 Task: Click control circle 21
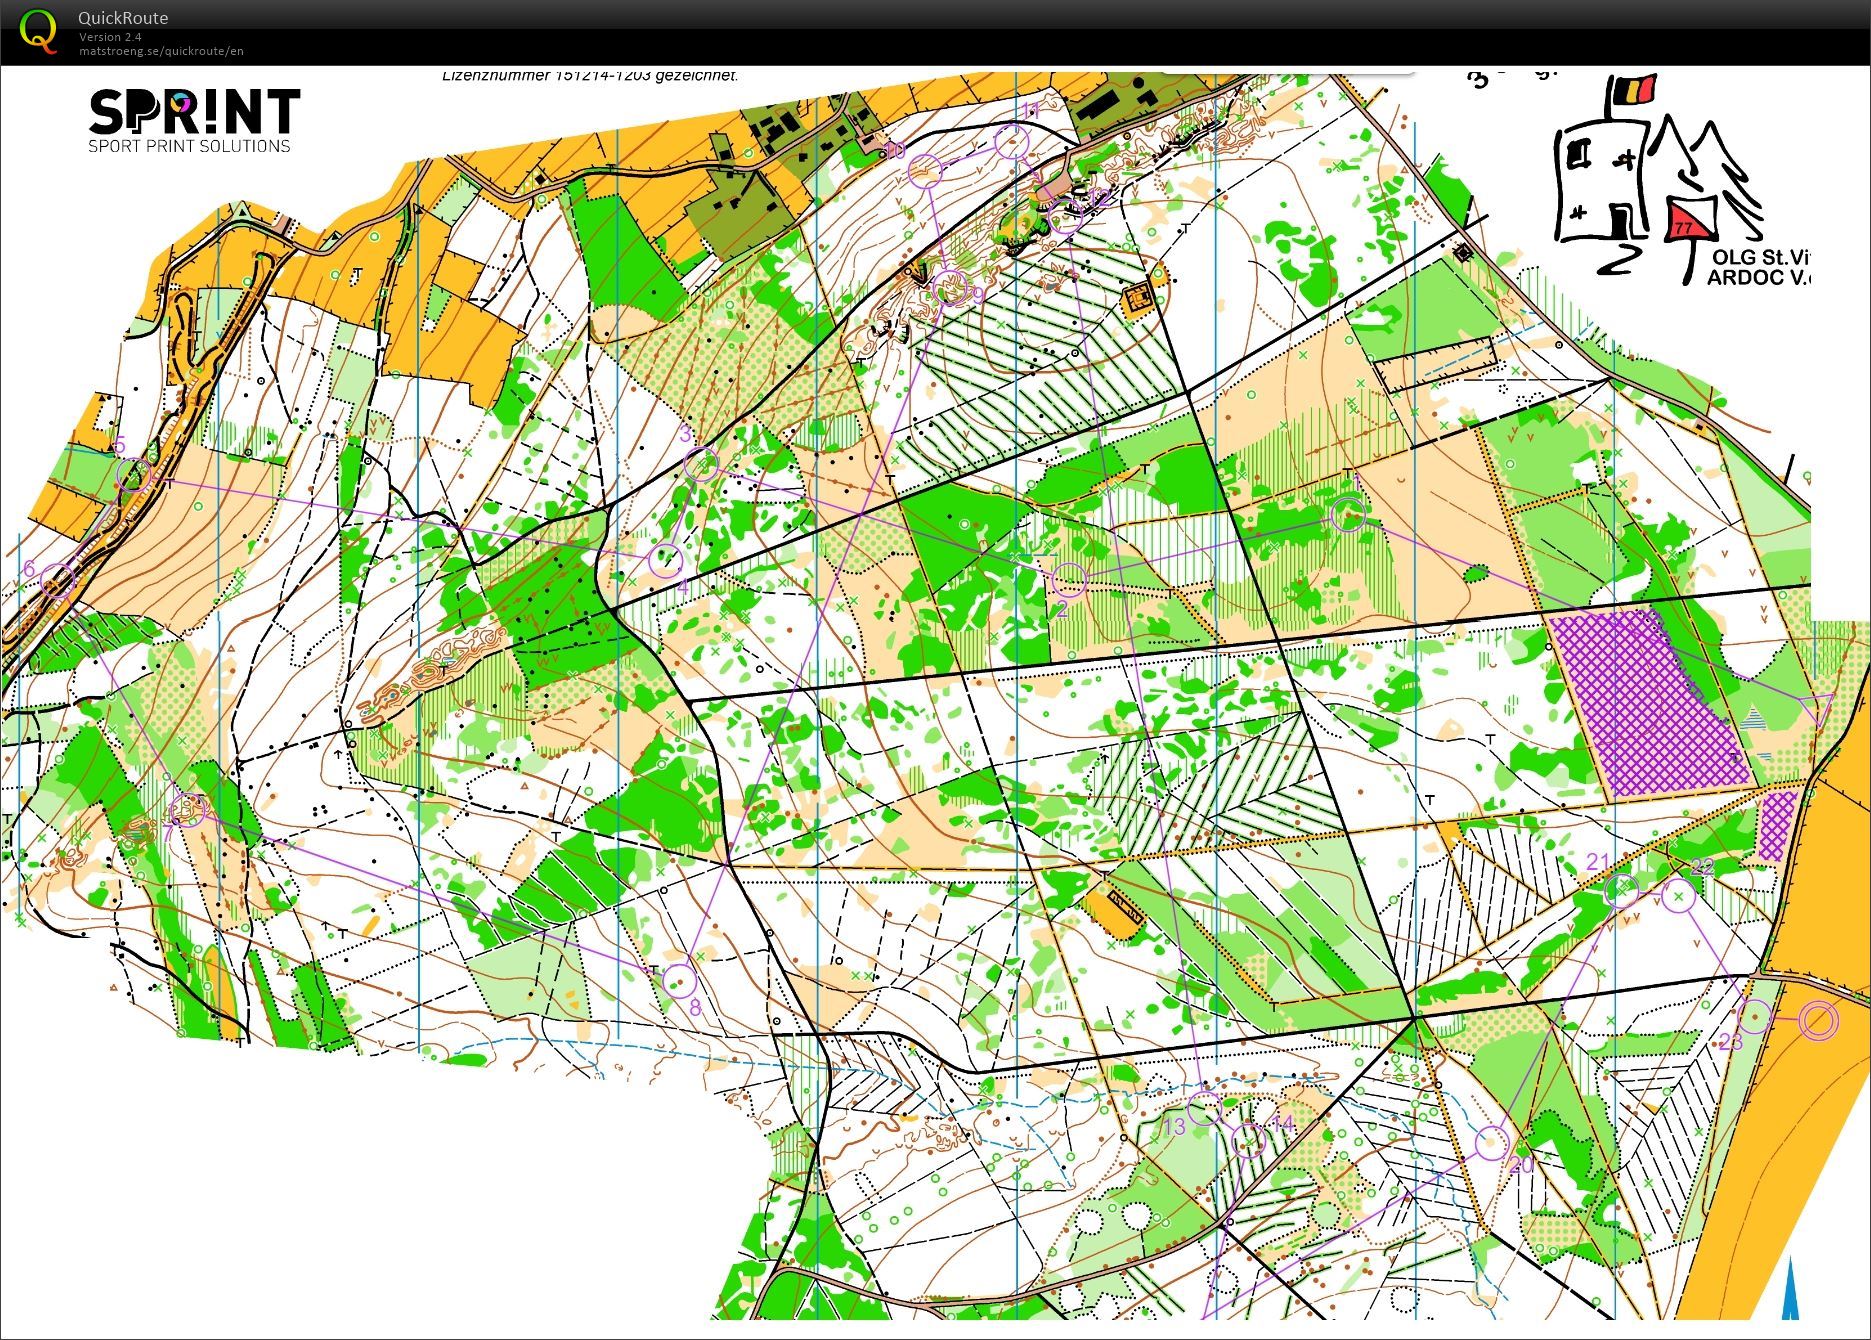(1620, 889)
